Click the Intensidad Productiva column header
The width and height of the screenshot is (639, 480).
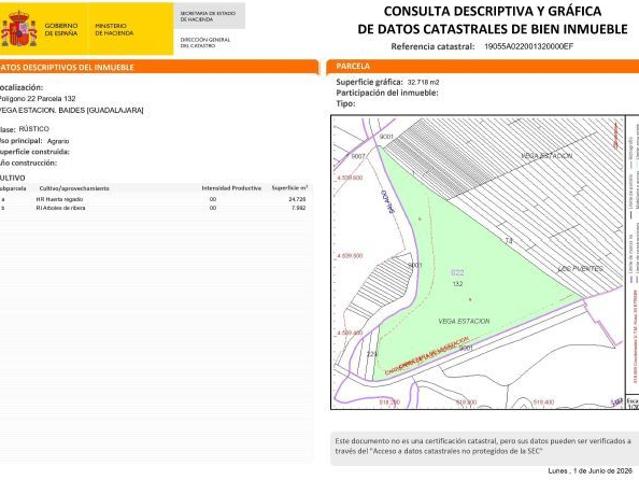click(231, 188)
